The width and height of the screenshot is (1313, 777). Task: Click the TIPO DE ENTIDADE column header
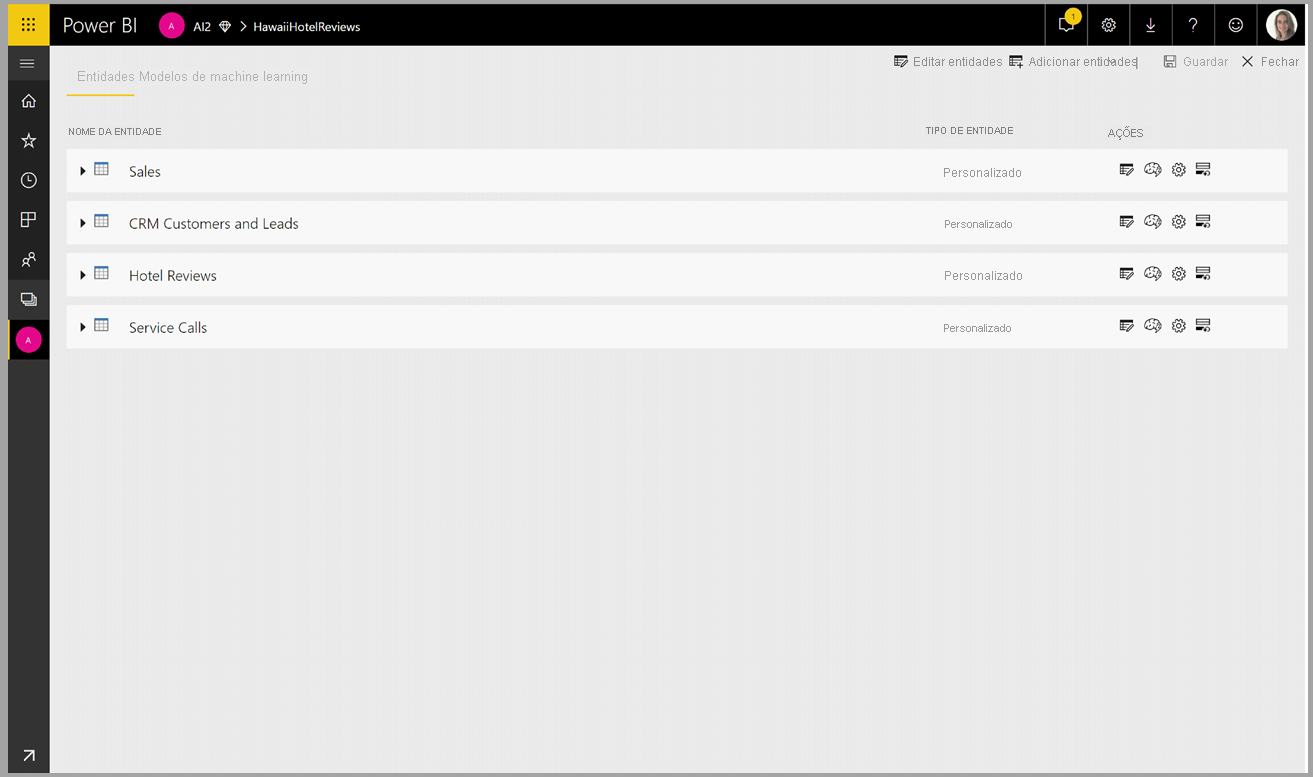(x=969, y=131)
